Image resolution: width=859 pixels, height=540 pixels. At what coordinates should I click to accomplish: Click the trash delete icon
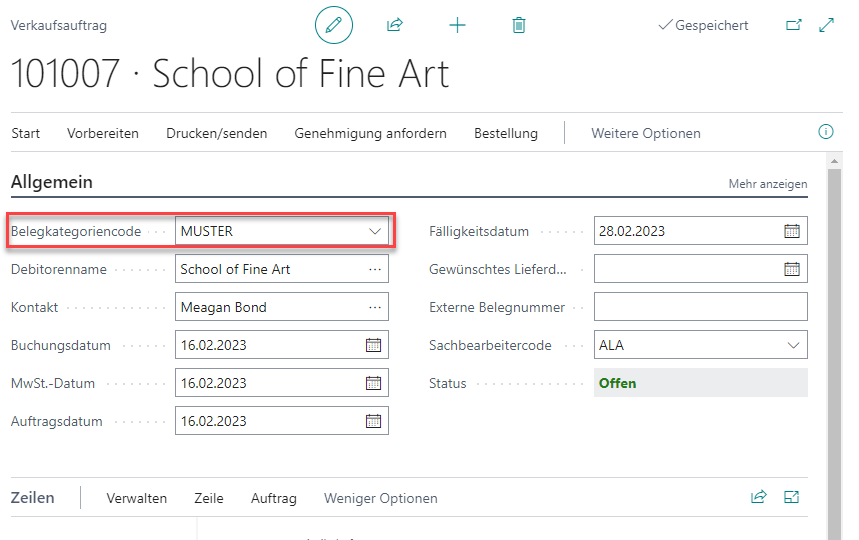click(519, 25)
